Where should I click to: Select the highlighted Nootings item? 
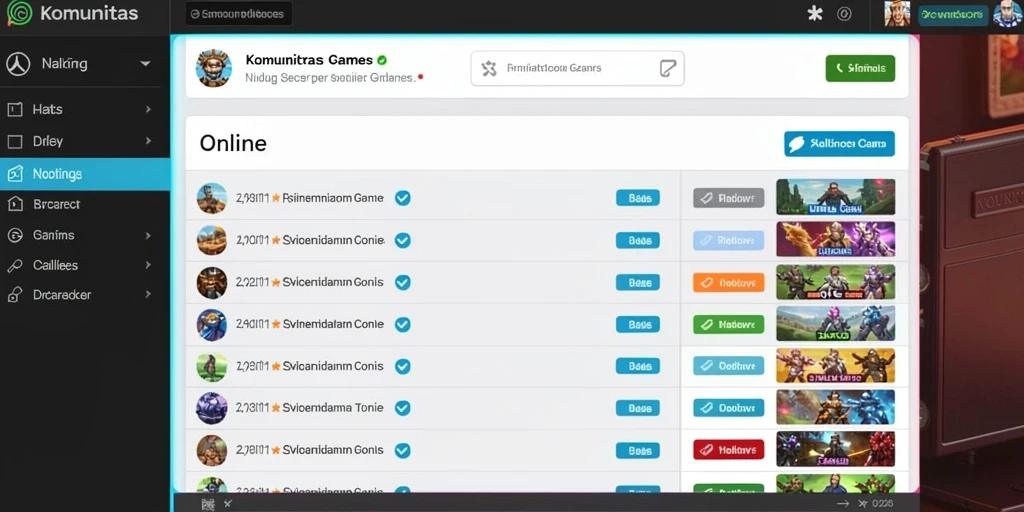pyautogui.click(x=85, y=174)
